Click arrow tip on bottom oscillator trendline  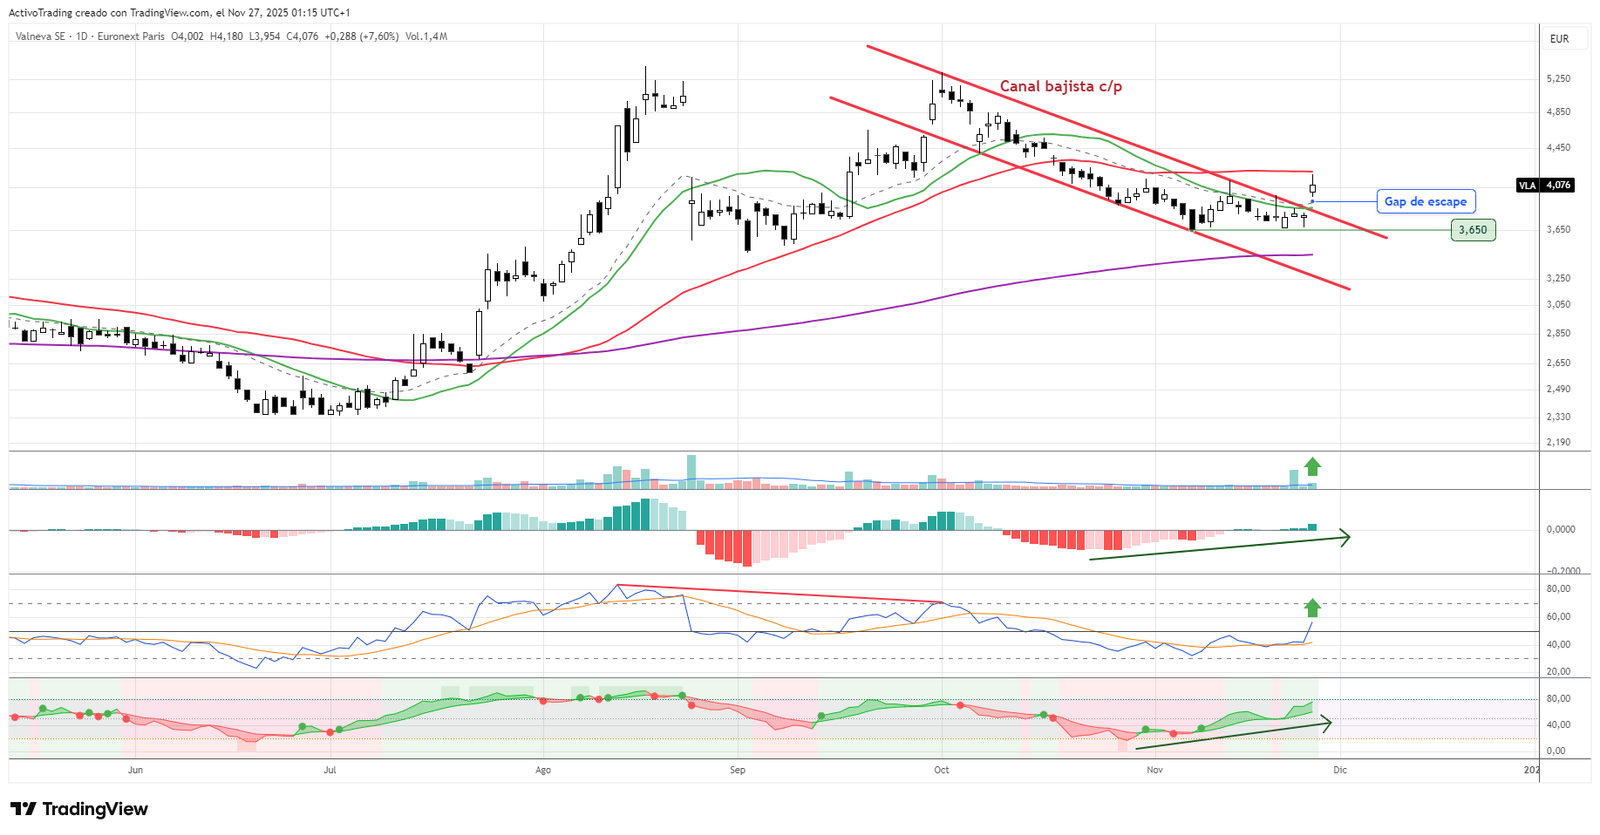(x=1328, y=722)
